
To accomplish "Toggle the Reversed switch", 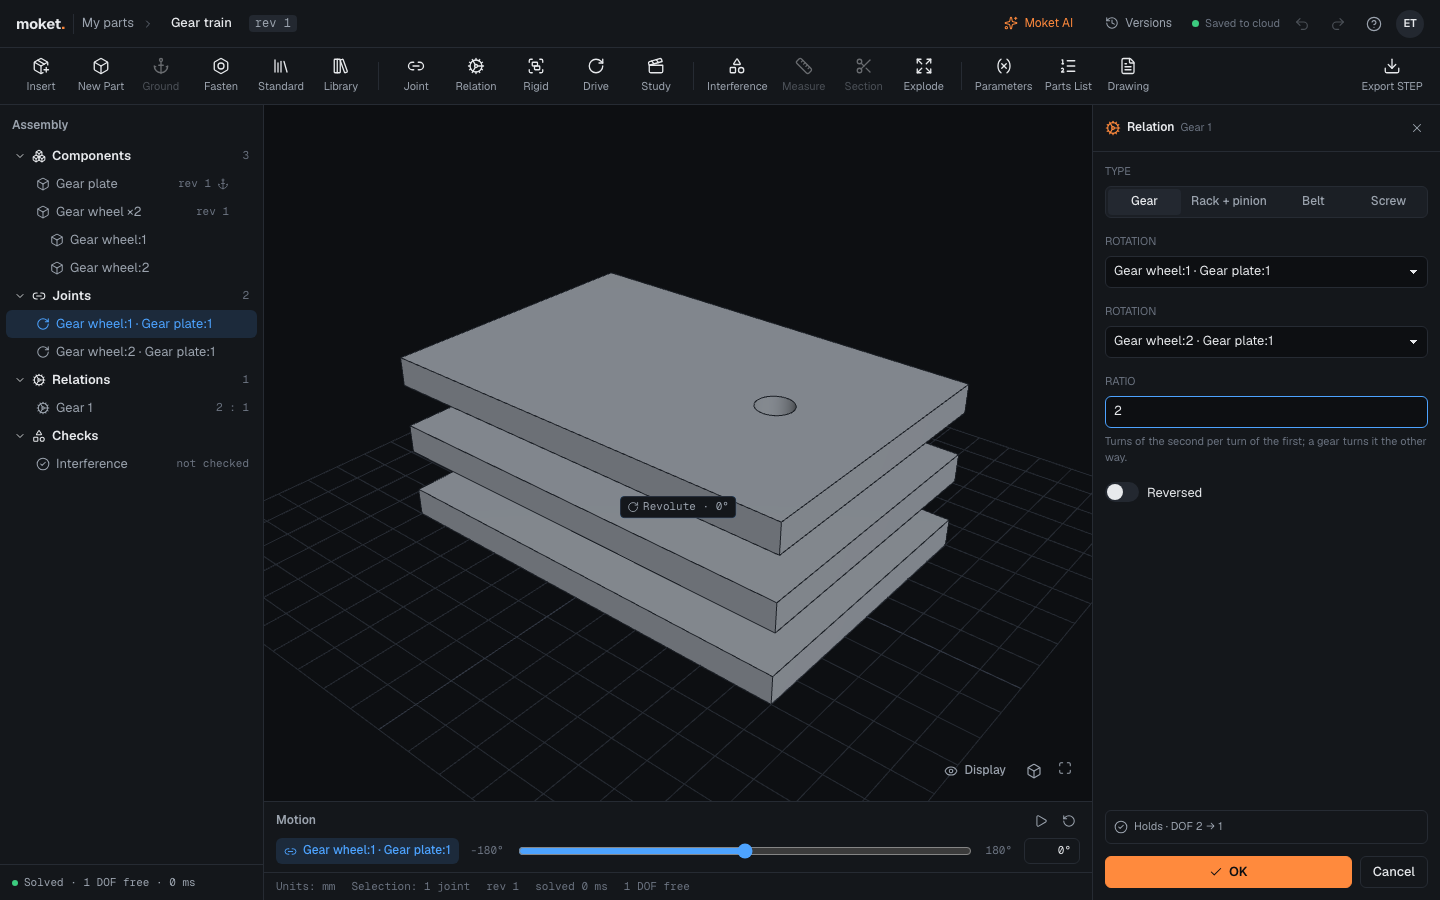I will (1121, 492).
